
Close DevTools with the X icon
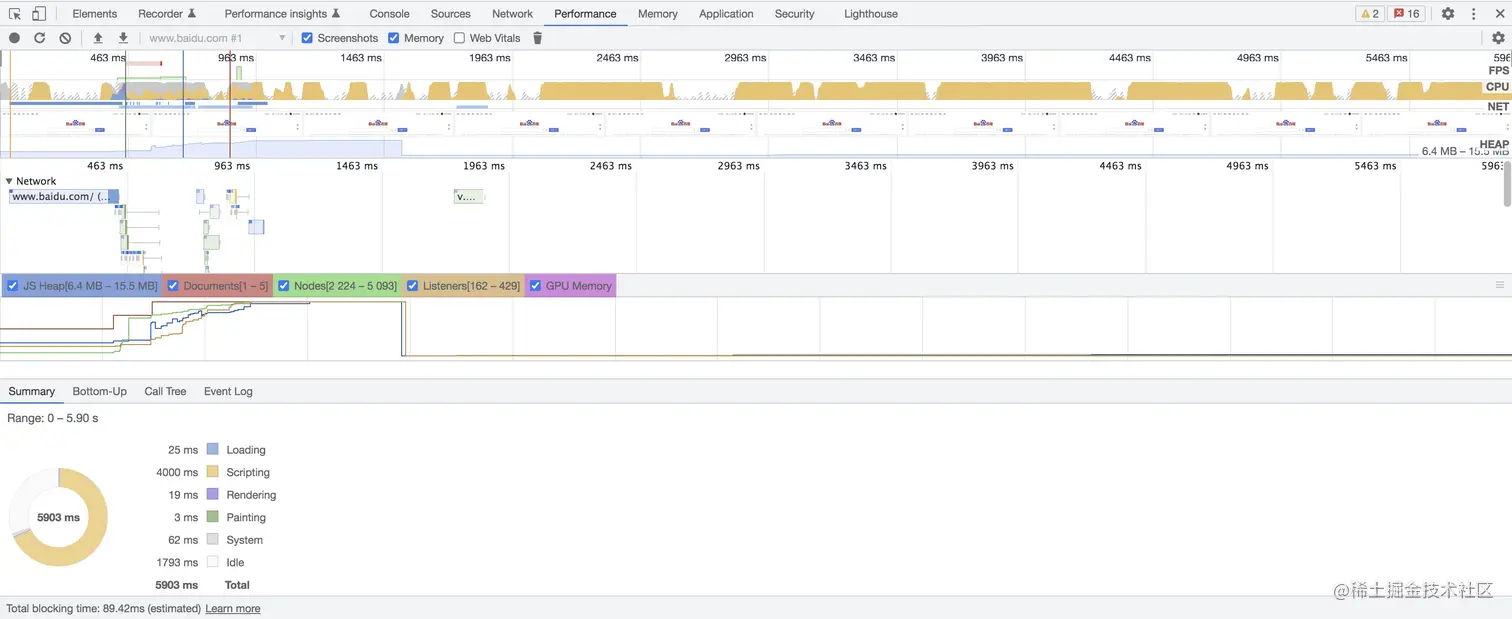point(1499,14)
